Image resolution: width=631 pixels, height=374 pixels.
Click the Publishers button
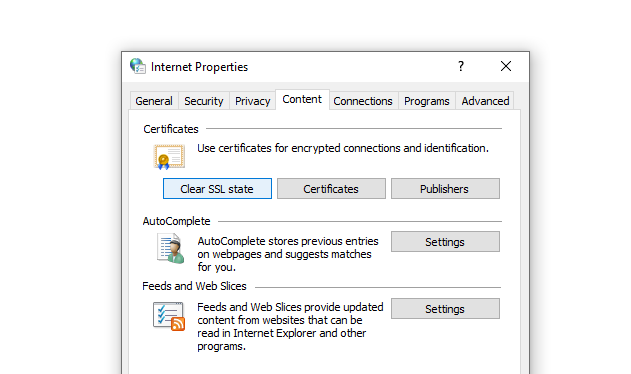[445, 189]
